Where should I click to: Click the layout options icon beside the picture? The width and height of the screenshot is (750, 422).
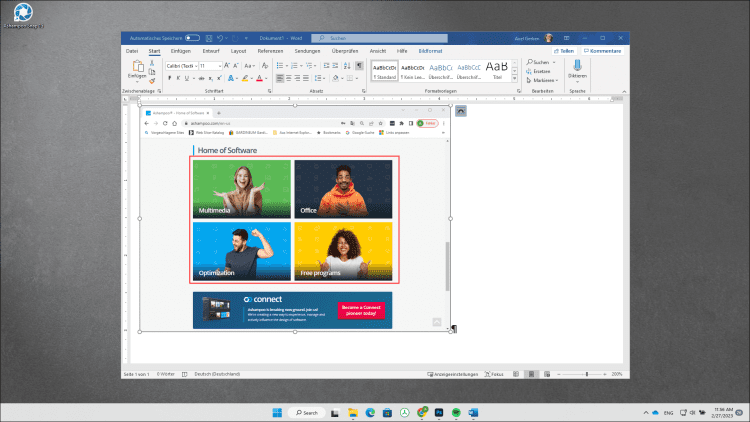point(461,111)
